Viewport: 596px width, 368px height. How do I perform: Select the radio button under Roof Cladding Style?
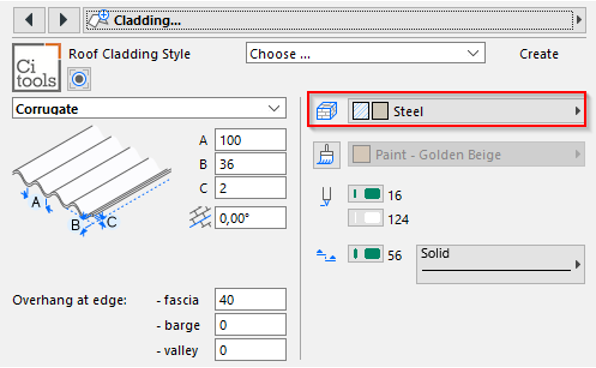pos(79,79)
